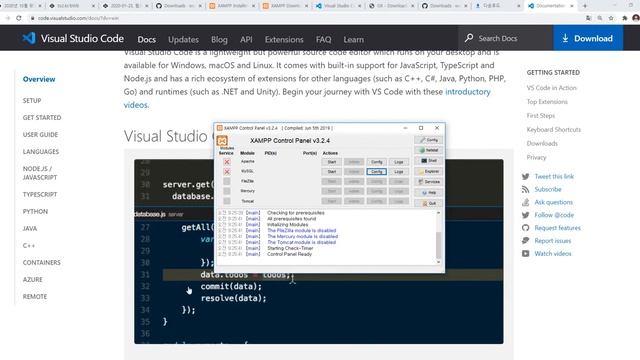Open API in VS Code navigation
640x360 pixels.
coord(246,40)
